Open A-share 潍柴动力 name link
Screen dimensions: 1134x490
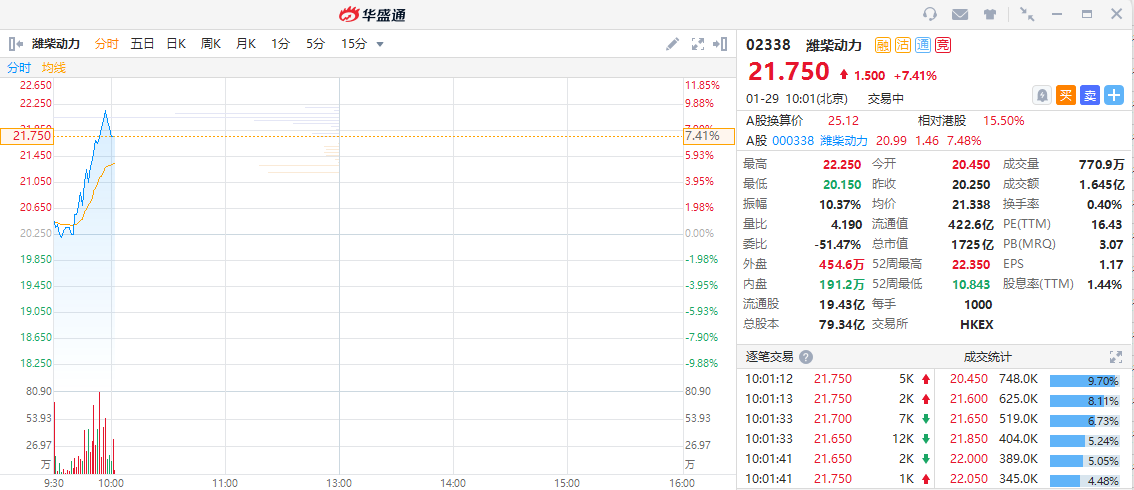[844, 141]
